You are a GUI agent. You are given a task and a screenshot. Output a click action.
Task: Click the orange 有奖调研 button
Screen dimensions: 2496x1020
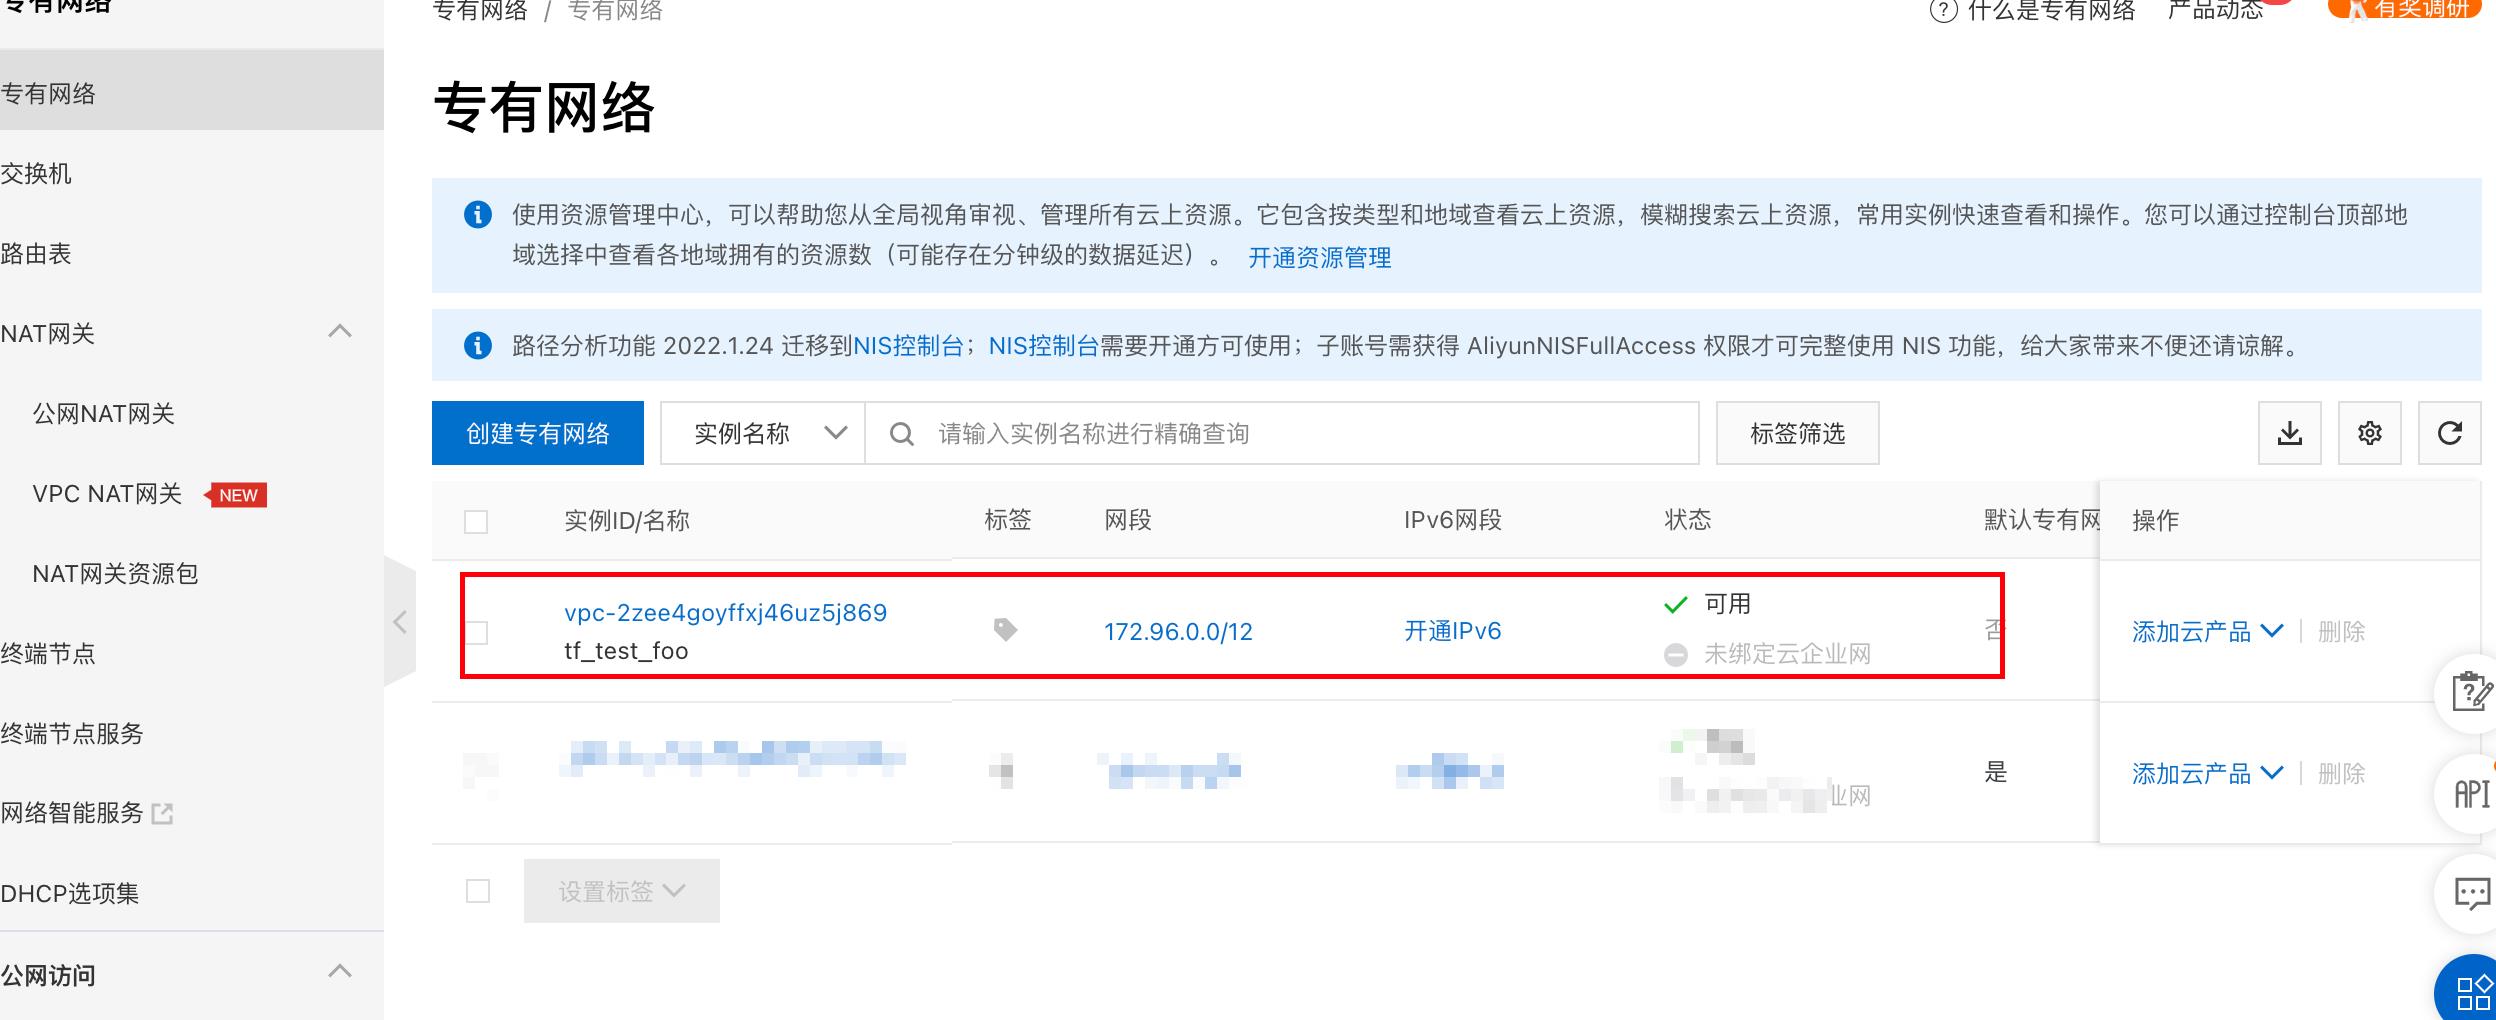(x=2404, y=9)
